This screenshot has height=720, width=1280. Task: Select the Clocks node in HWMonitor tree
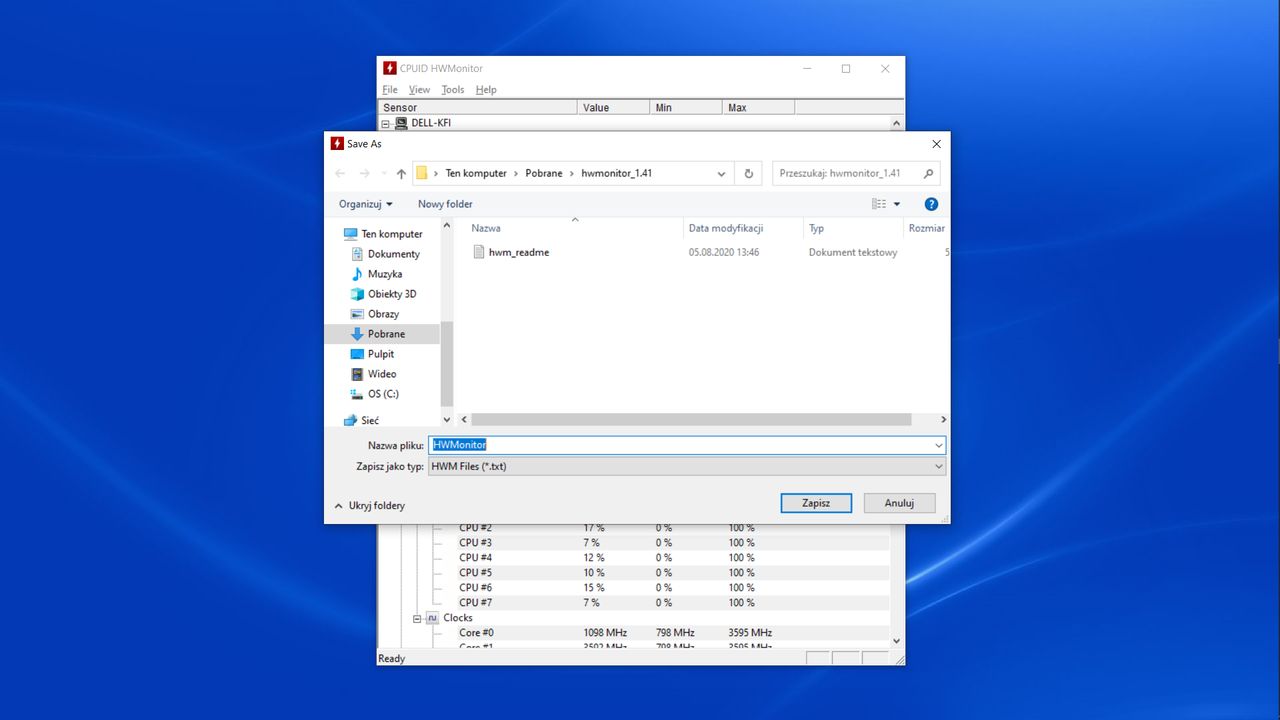tap(458, 618)
